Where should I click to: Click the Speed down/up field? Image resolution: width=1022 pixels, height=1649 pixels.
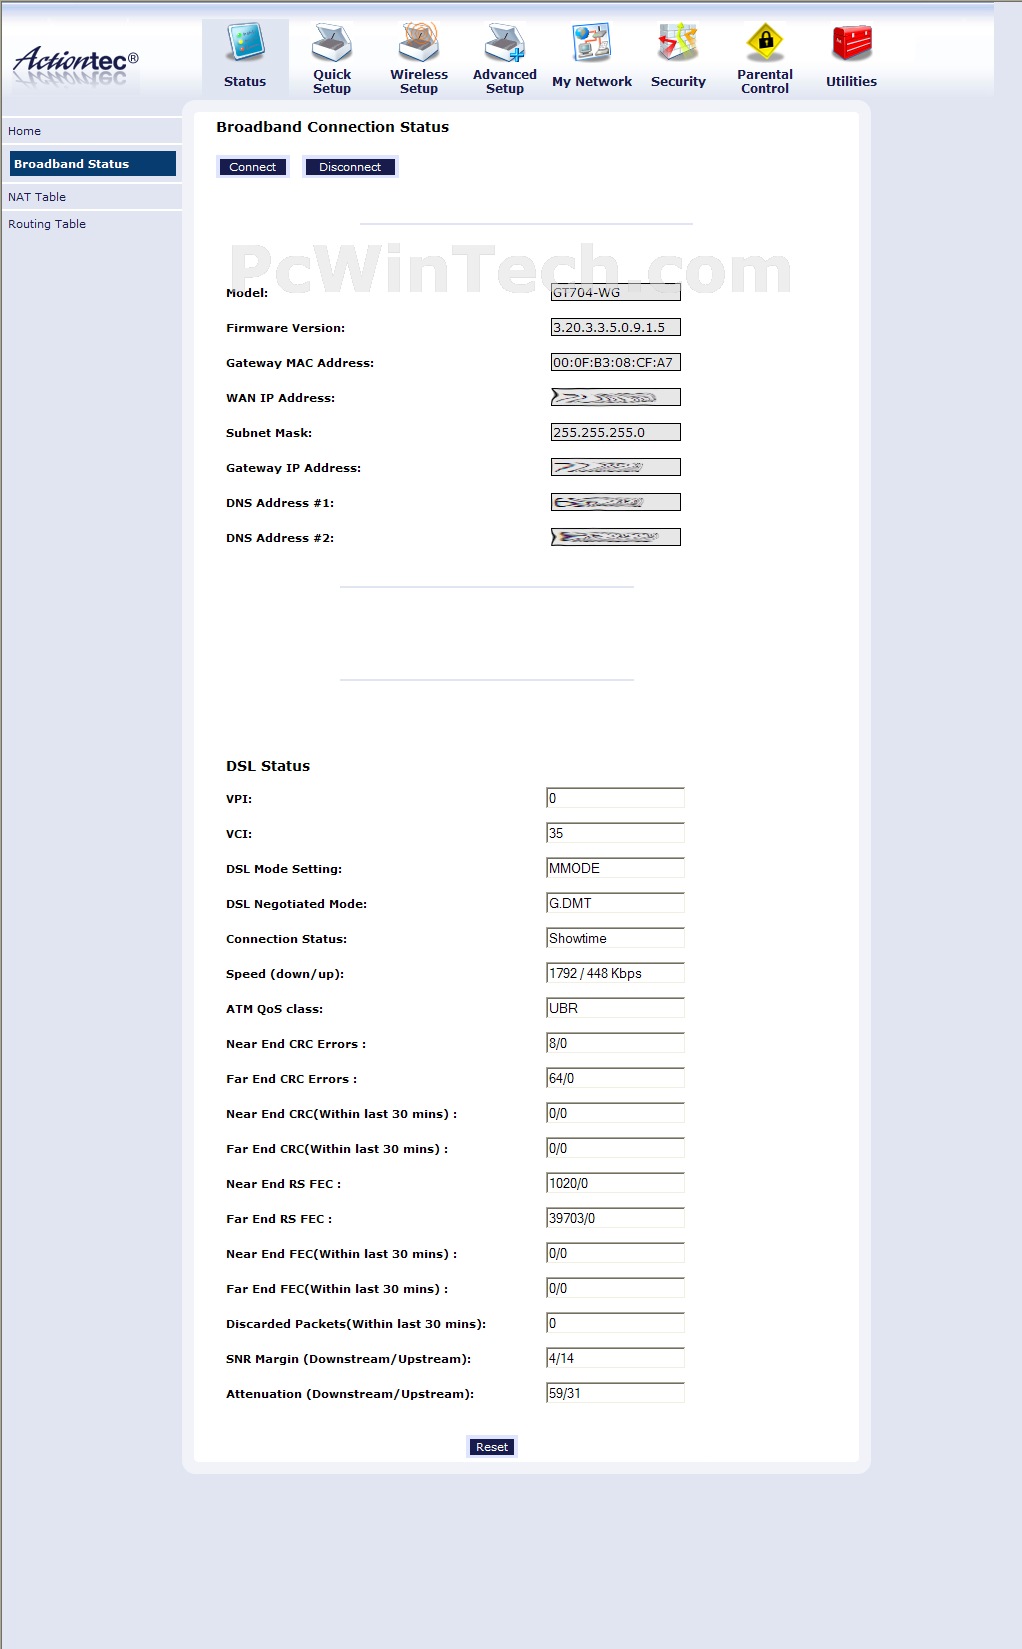pos(615,973)
